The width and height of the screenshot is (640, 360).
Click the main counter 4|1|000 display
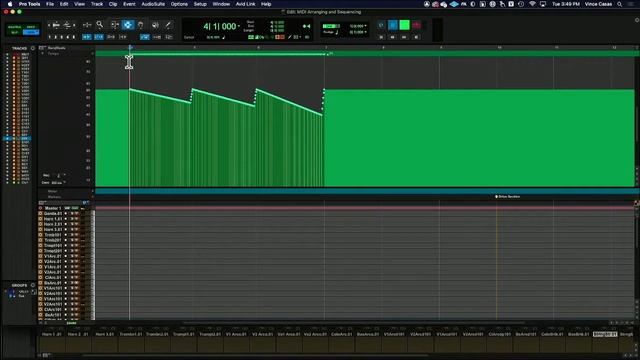220,27
